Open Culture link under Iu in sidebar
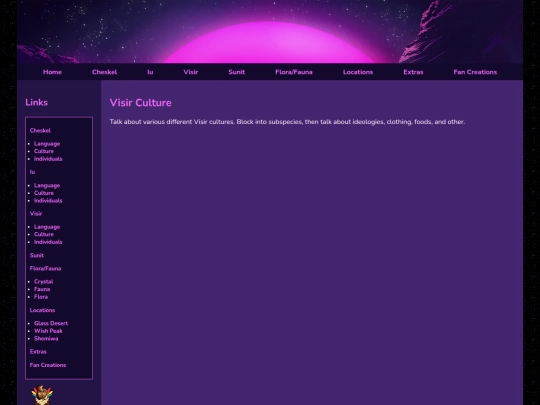 pos(44,193)
